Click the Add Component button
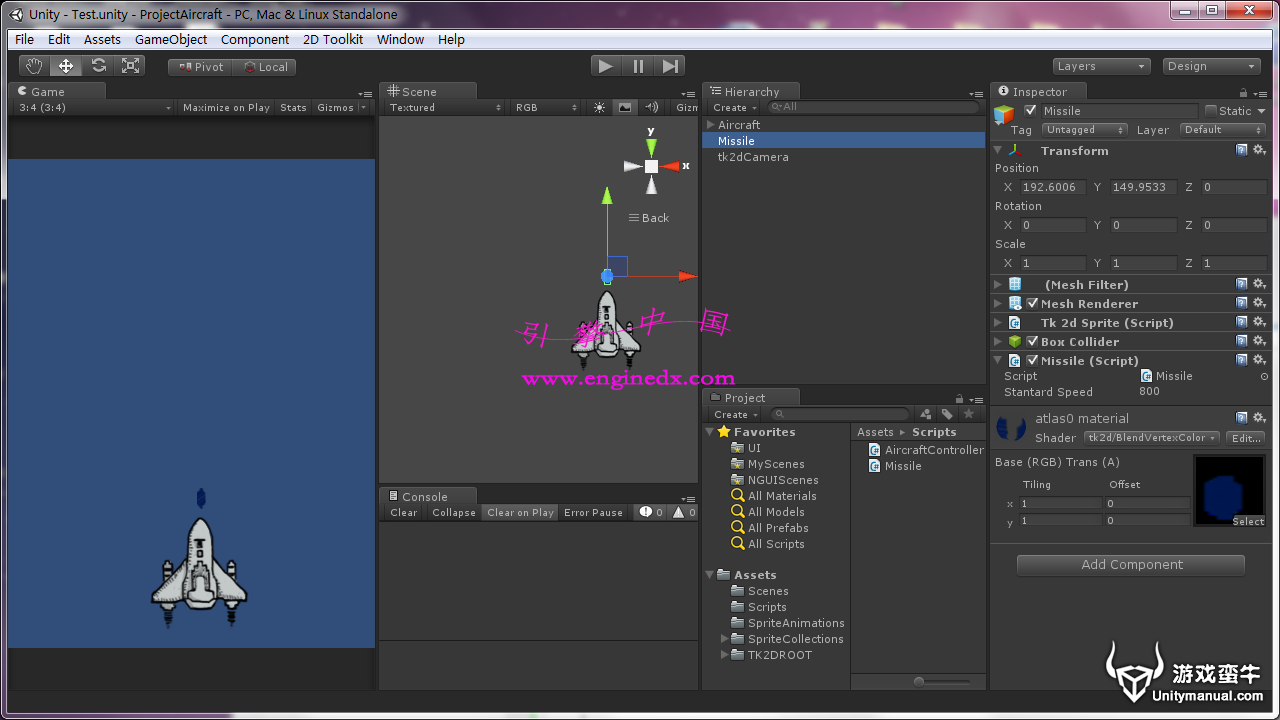 (x=1131, y=565)
